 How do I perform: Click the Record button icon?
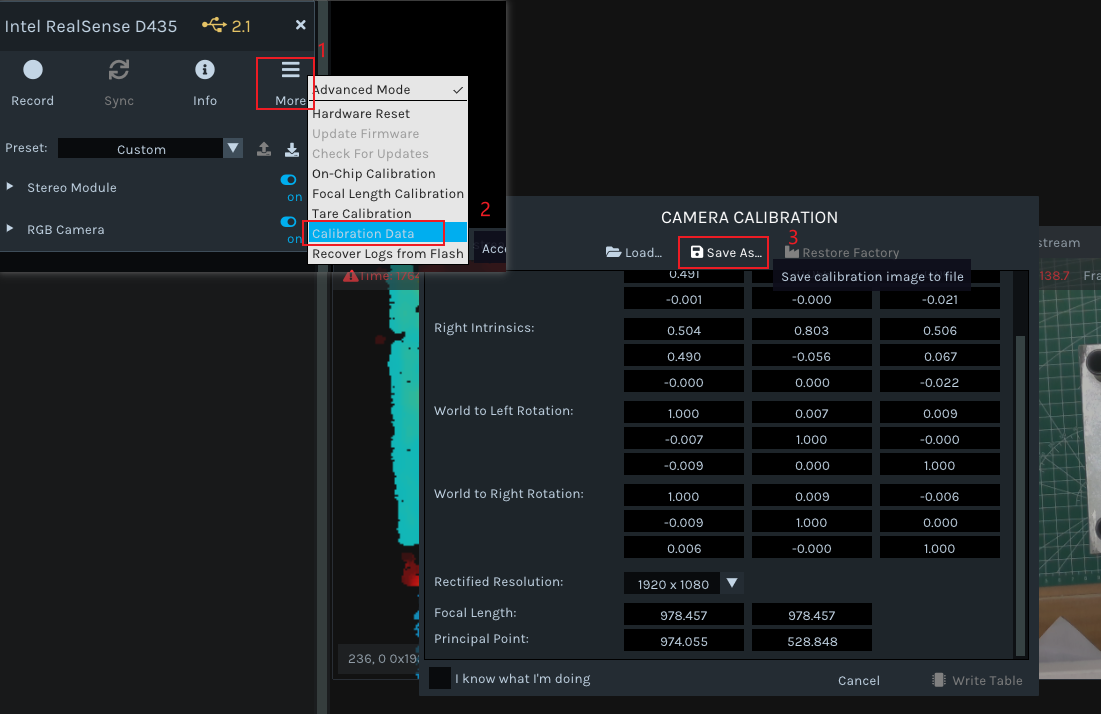coord(32,70)
